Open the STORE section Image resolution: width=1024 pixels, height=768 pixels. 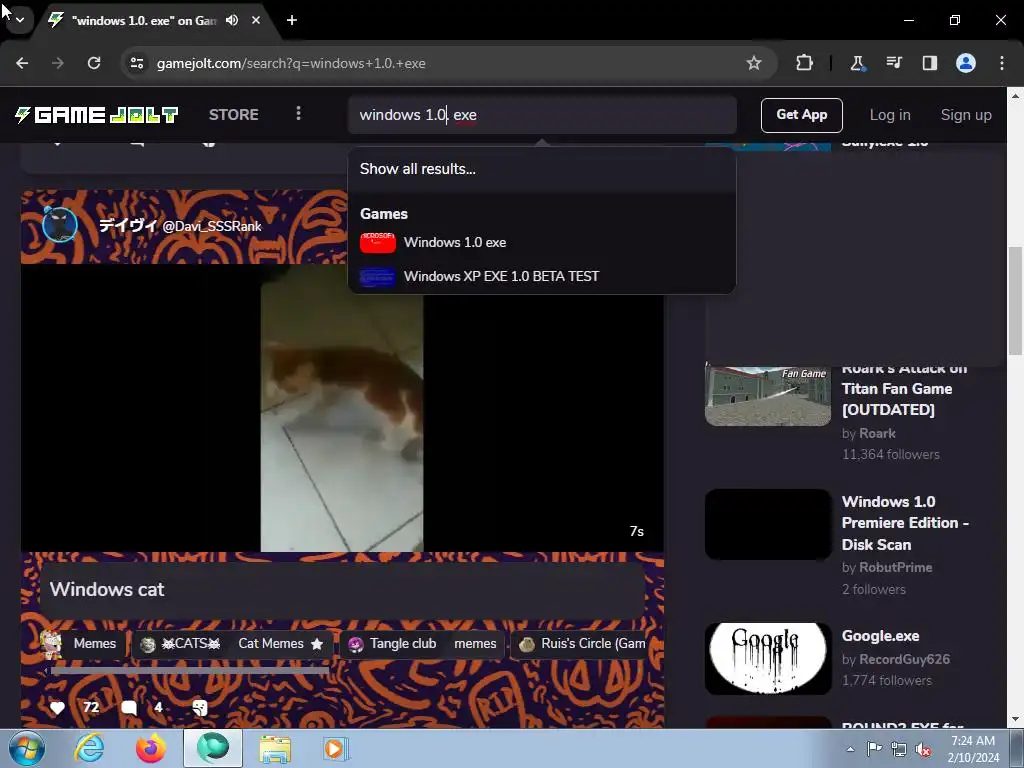pyautogui.click(x=234, y=115)
